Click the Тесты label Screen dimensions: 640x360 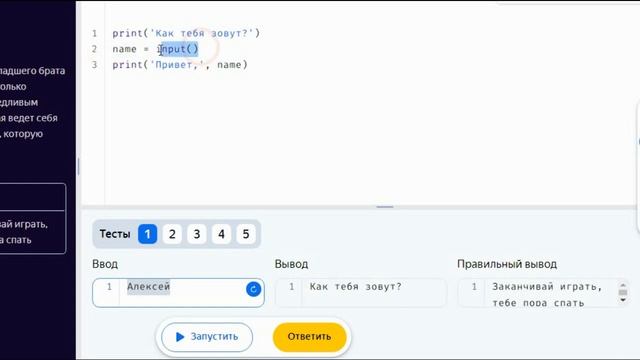(115, 234)
